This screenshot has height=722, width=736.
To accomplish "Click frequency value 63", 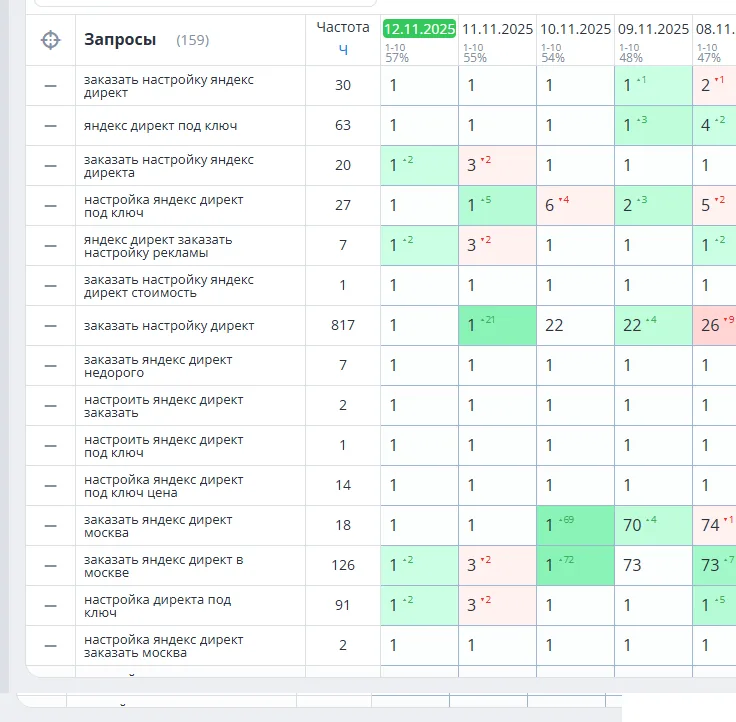I will click(343, 125).
